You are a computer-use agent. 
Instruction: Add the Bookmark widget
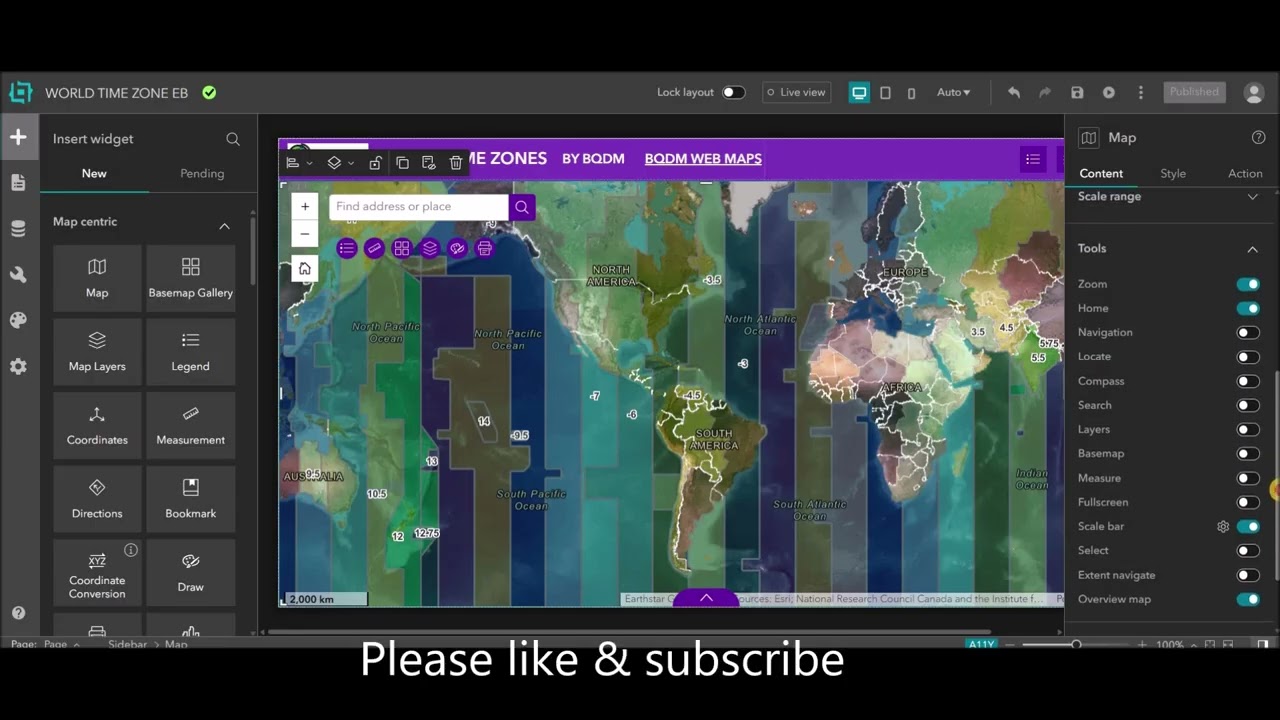coord(191,499)
